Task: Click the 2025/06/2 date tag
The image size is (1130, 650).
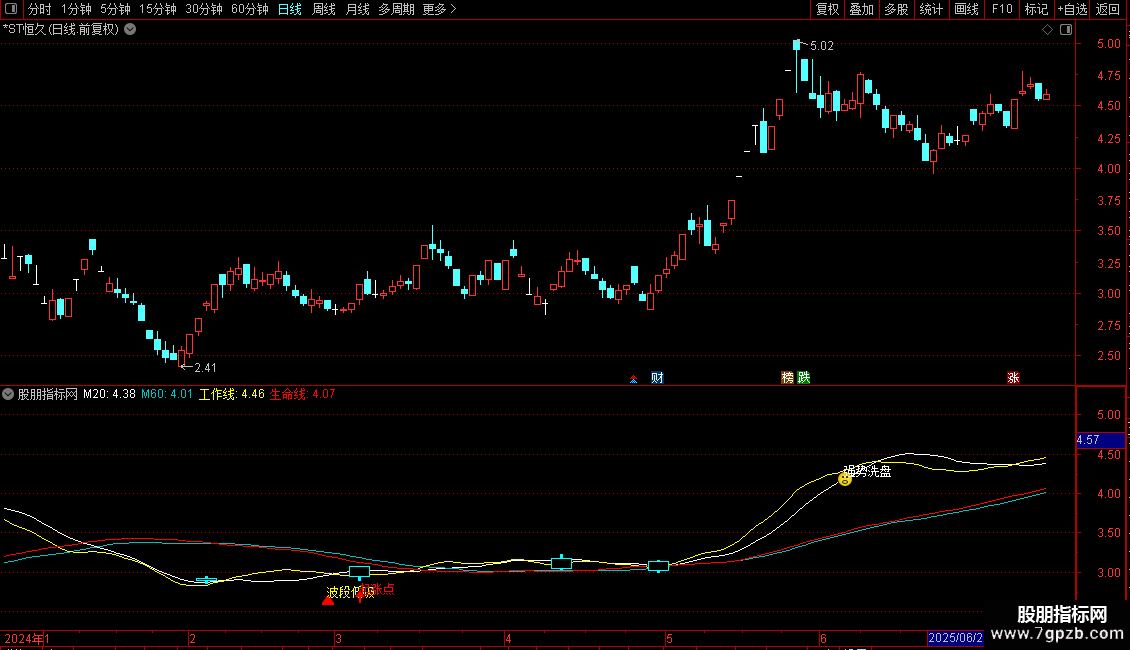Action: (955, 638)
